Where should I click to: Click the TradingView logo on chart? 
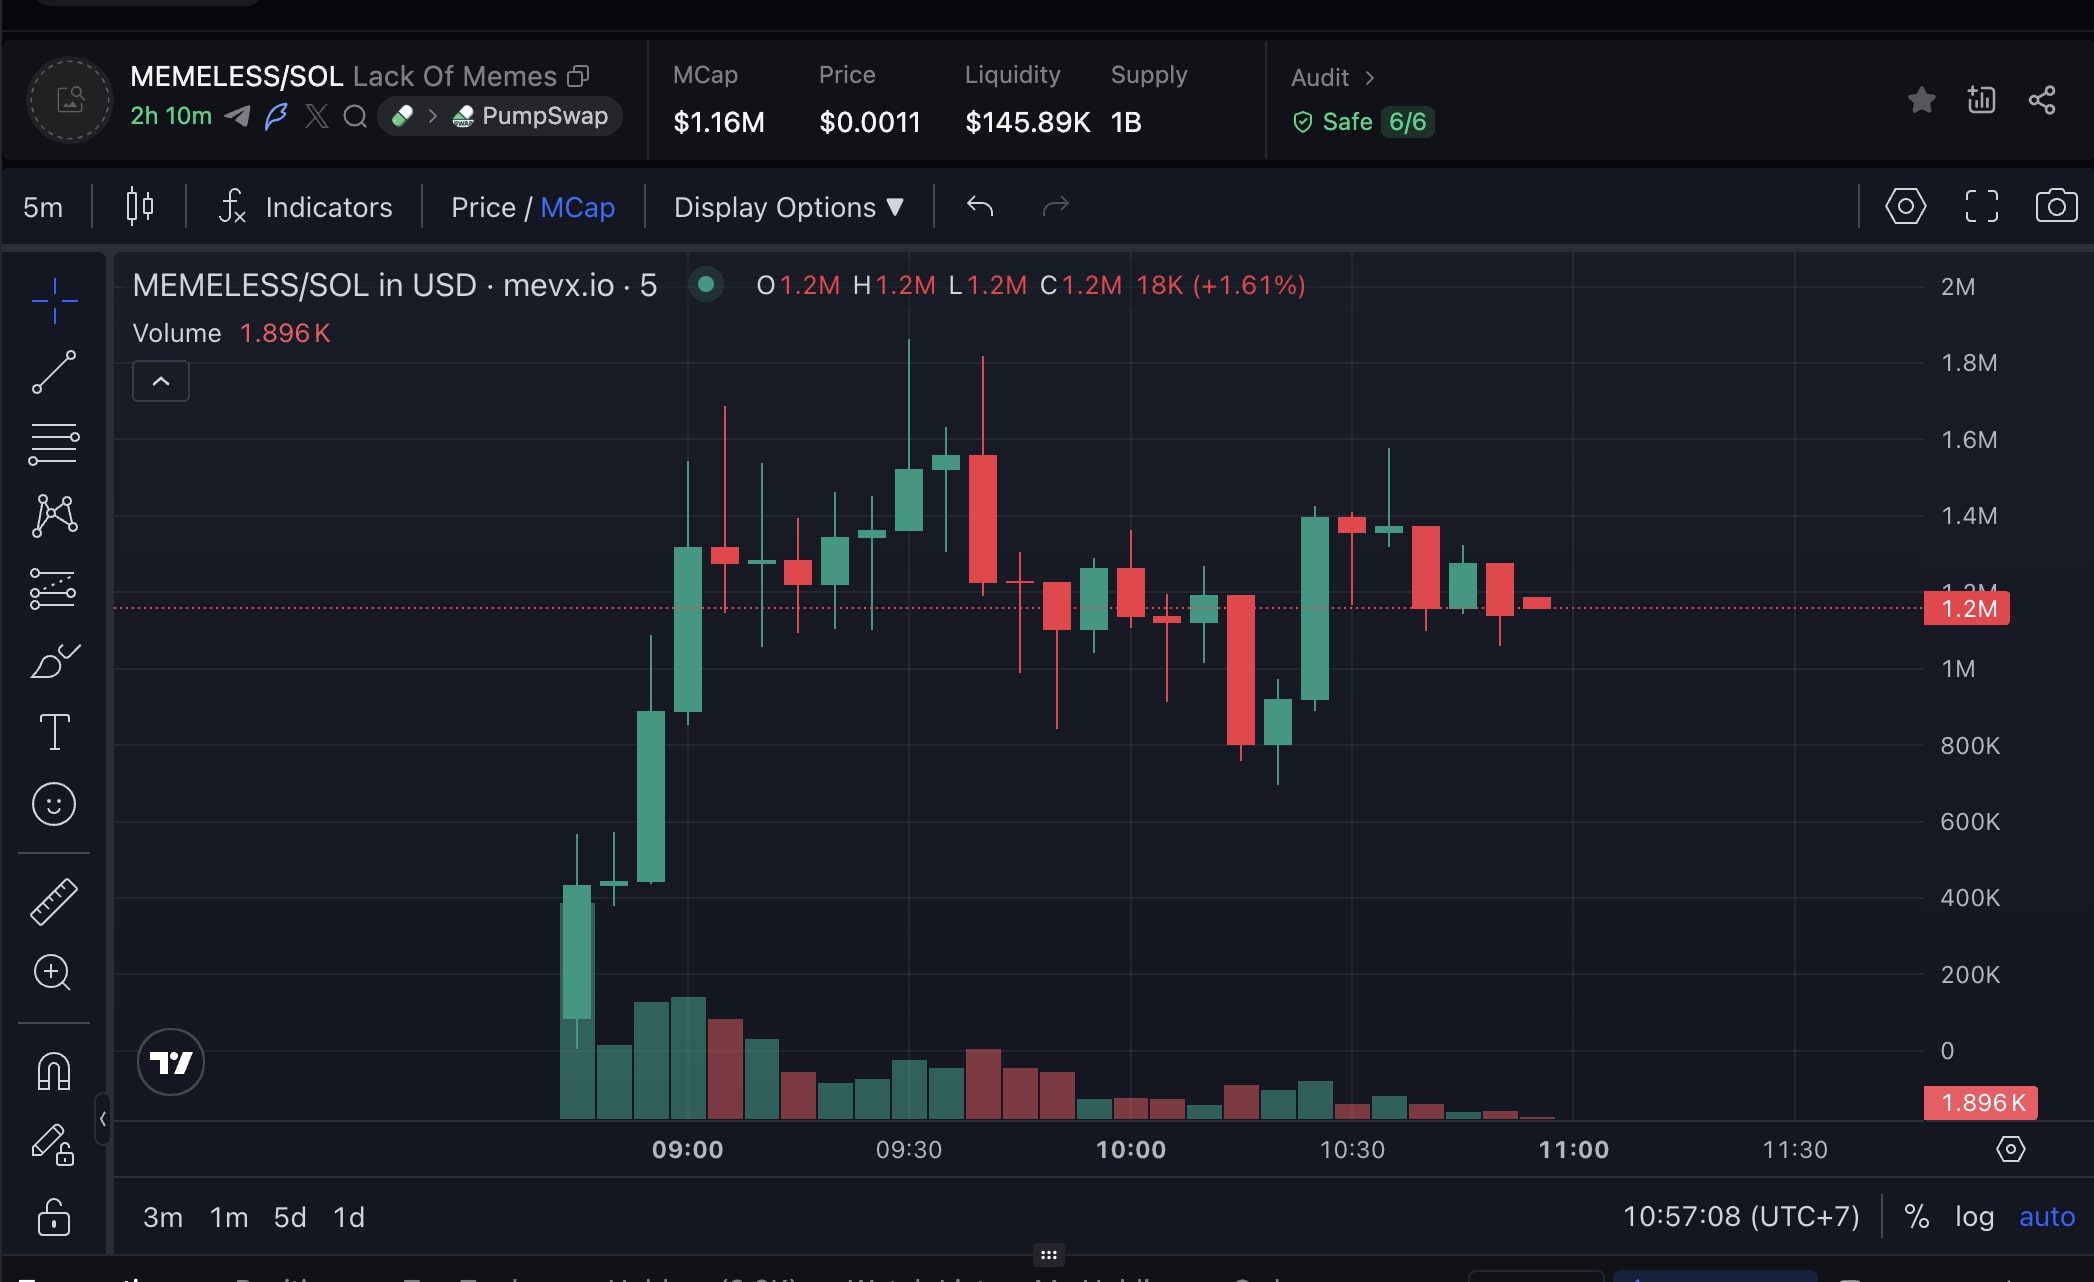coord(170,1062)
